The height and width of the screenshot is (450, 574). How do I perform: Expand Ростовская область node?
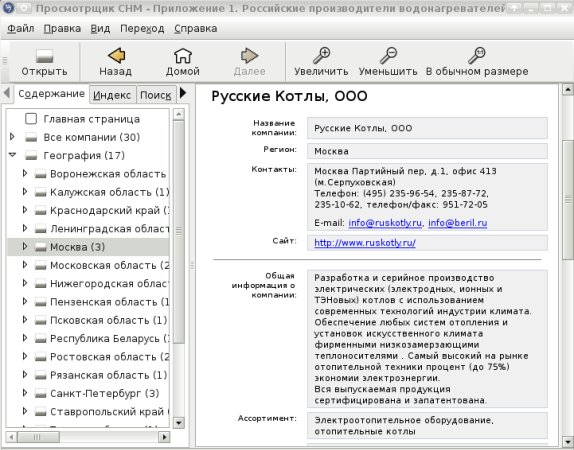coord(25,356)
